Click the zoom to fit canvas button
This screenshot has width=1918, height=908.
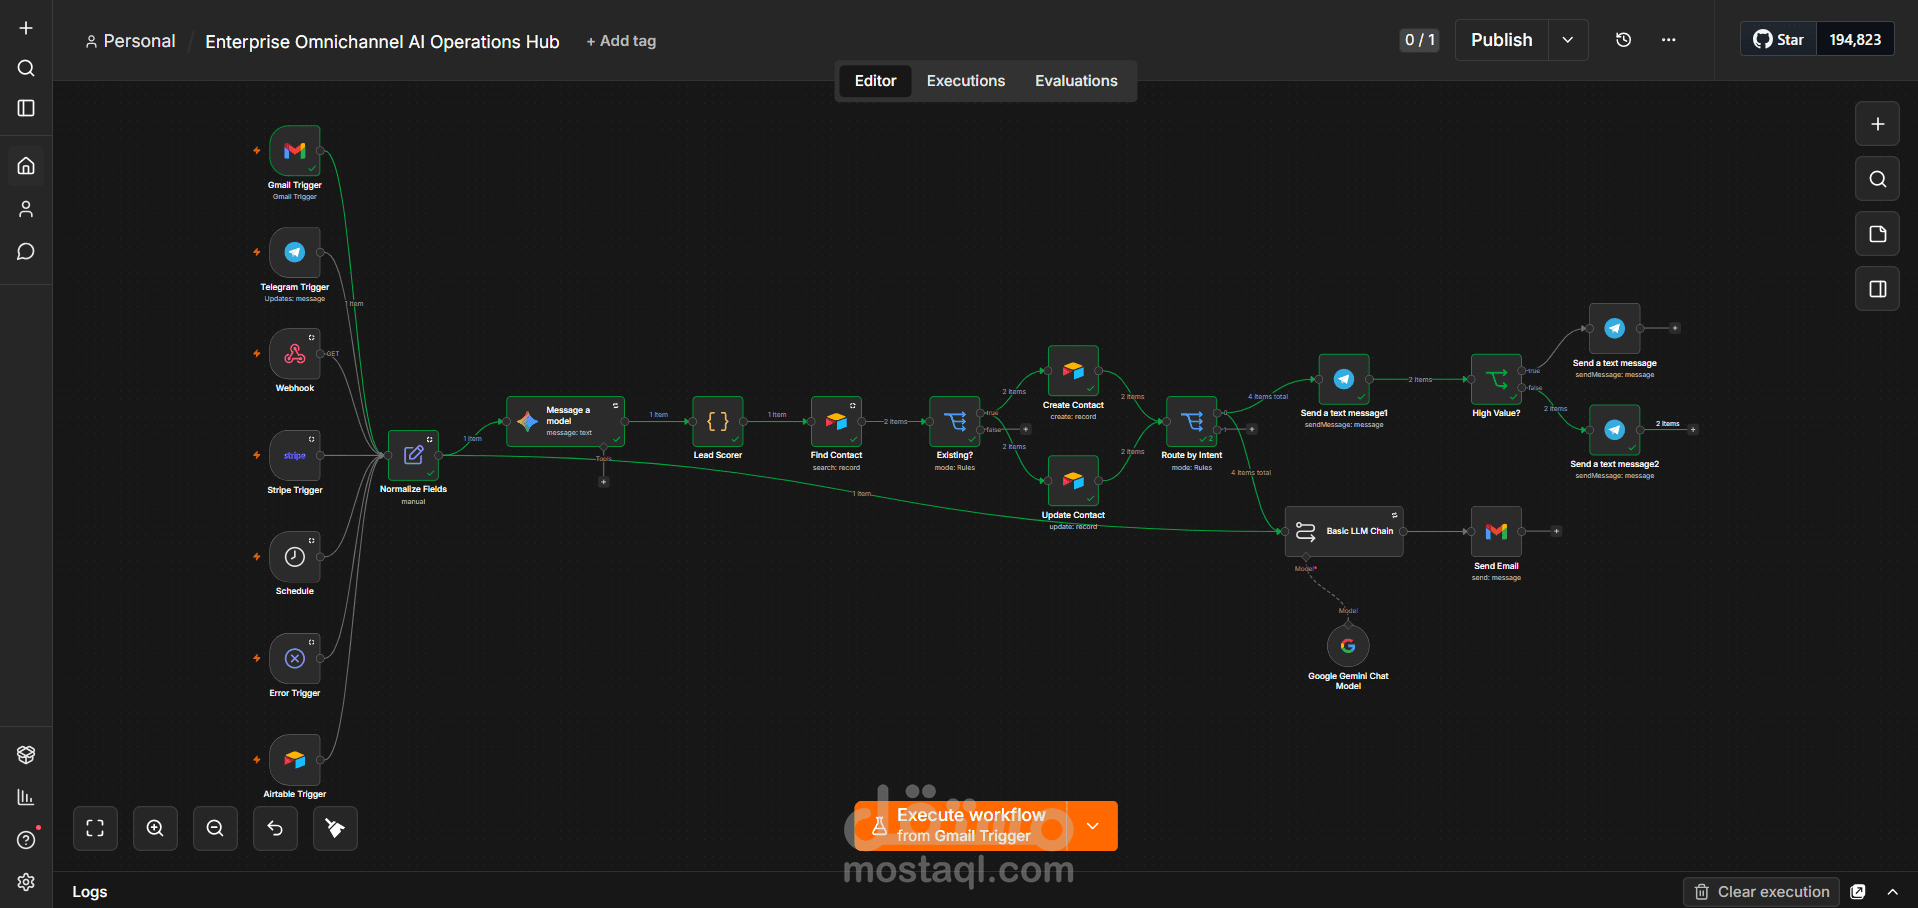(x=95, y=828)
